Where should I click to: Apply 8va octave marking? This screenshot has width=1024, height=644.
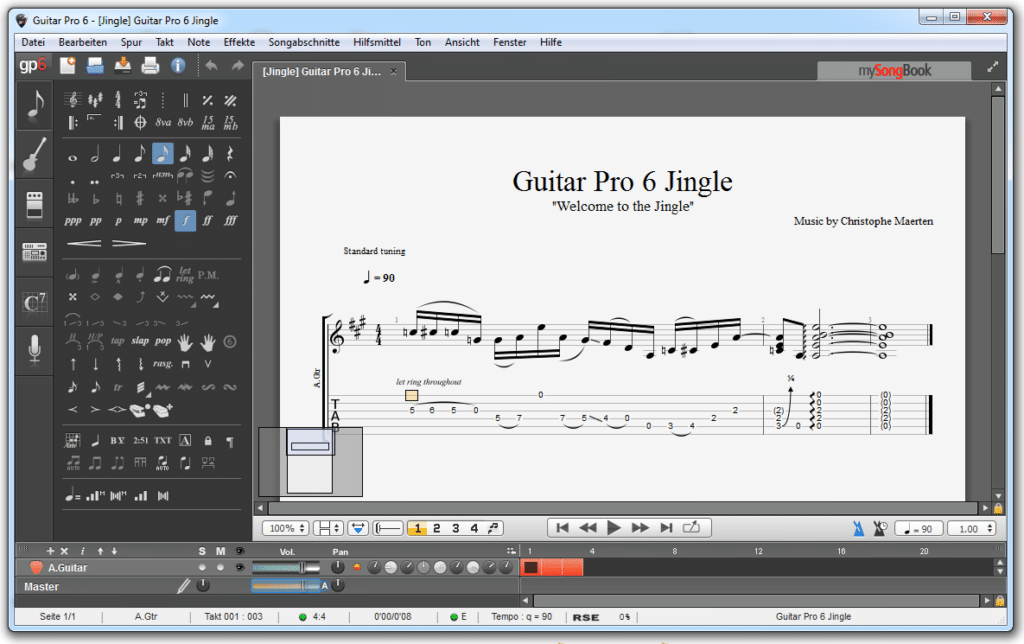(x=163, y=122)
